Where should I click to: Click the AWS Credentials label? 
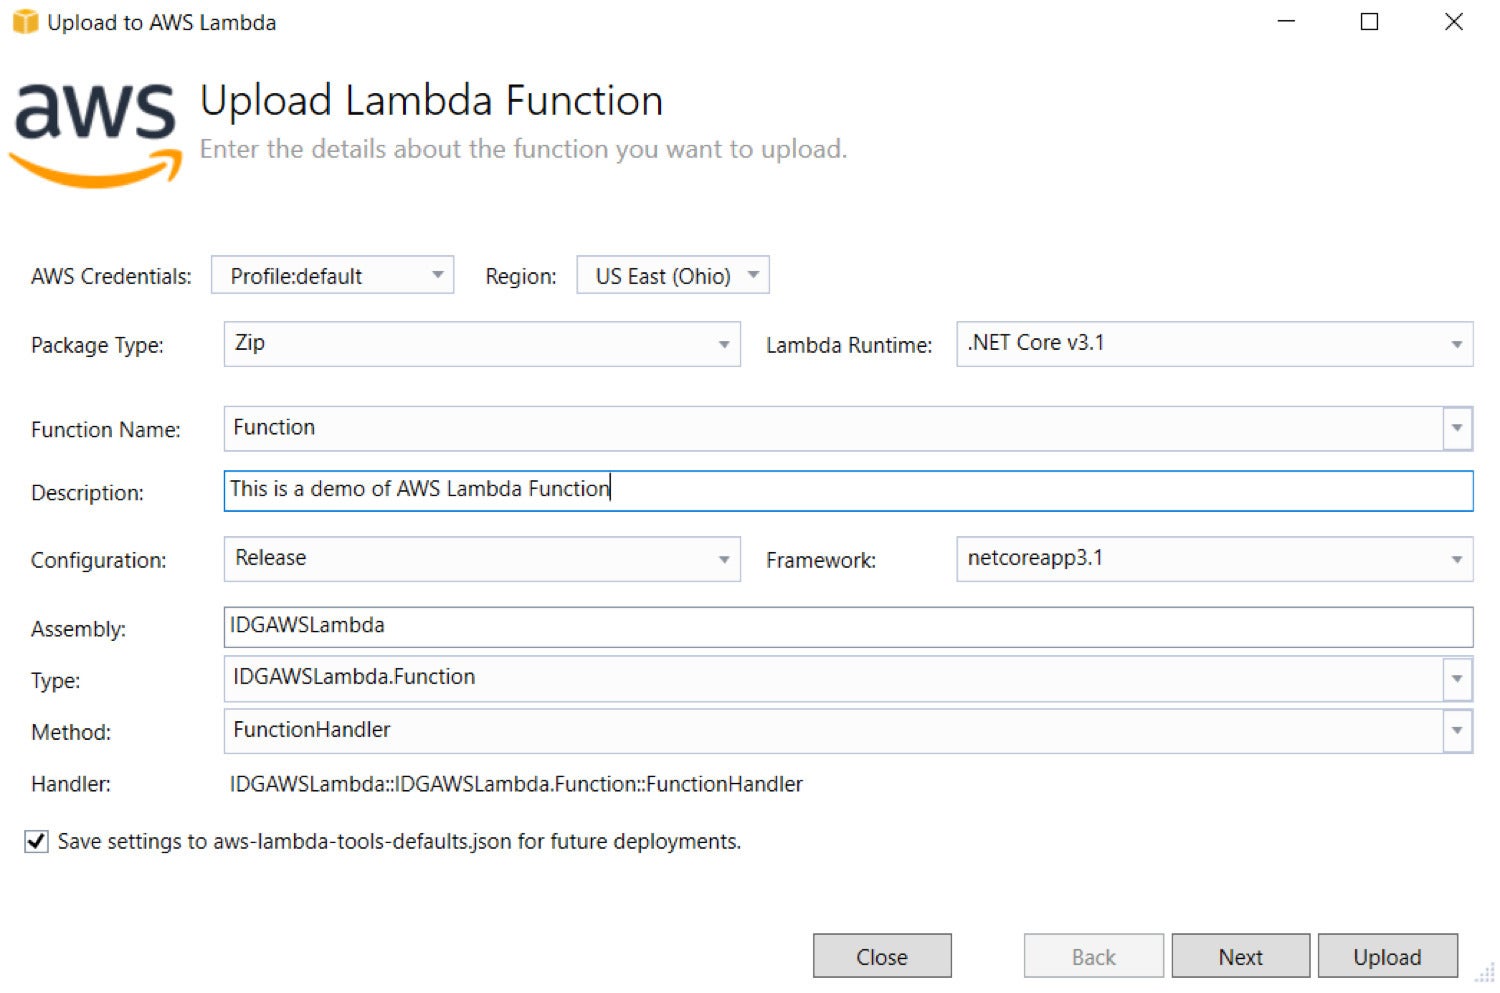[111, 277]
